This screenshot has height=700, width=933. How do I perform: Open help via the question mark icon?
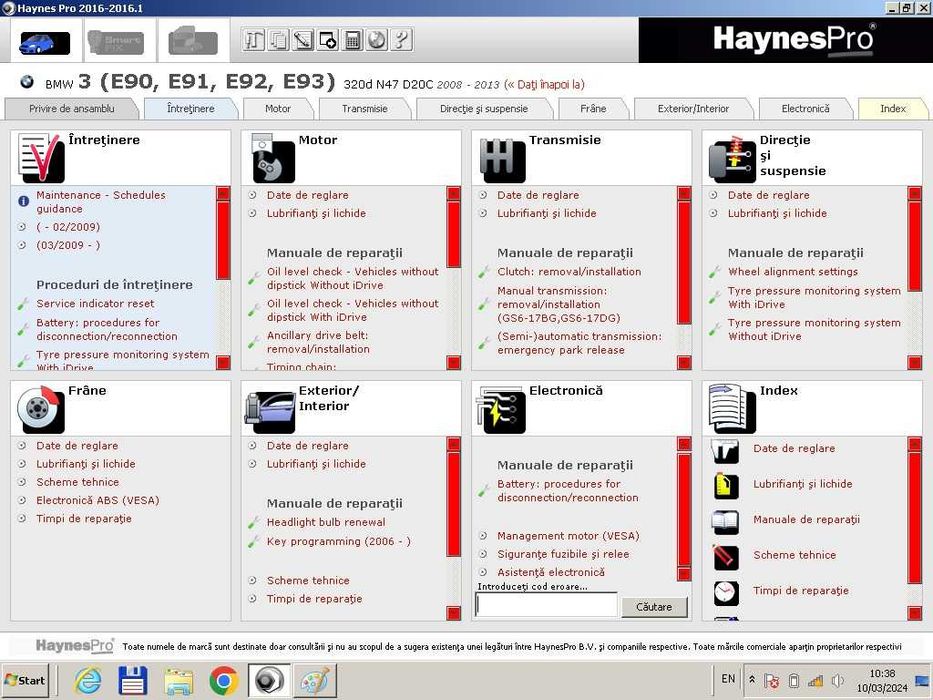coord(402,40)
